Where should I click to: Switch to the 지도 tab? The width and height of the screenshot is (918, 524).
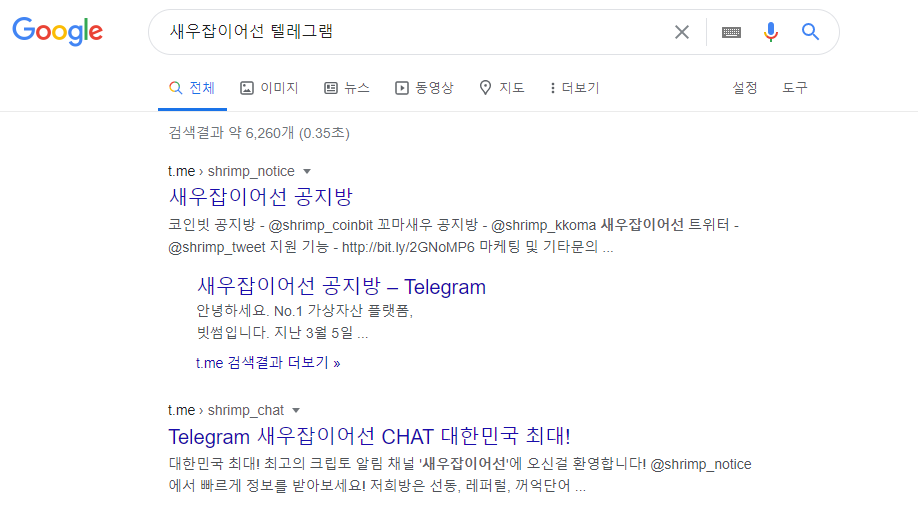tap(502, 88)
